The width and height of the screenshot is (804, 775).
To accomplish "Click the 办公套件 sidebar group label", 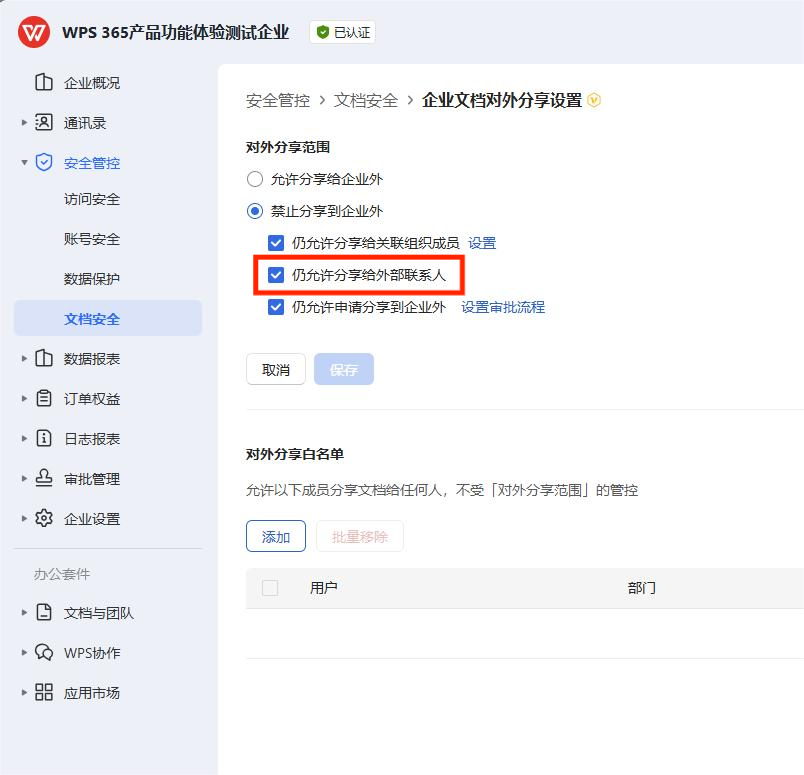I will [62, 574].
